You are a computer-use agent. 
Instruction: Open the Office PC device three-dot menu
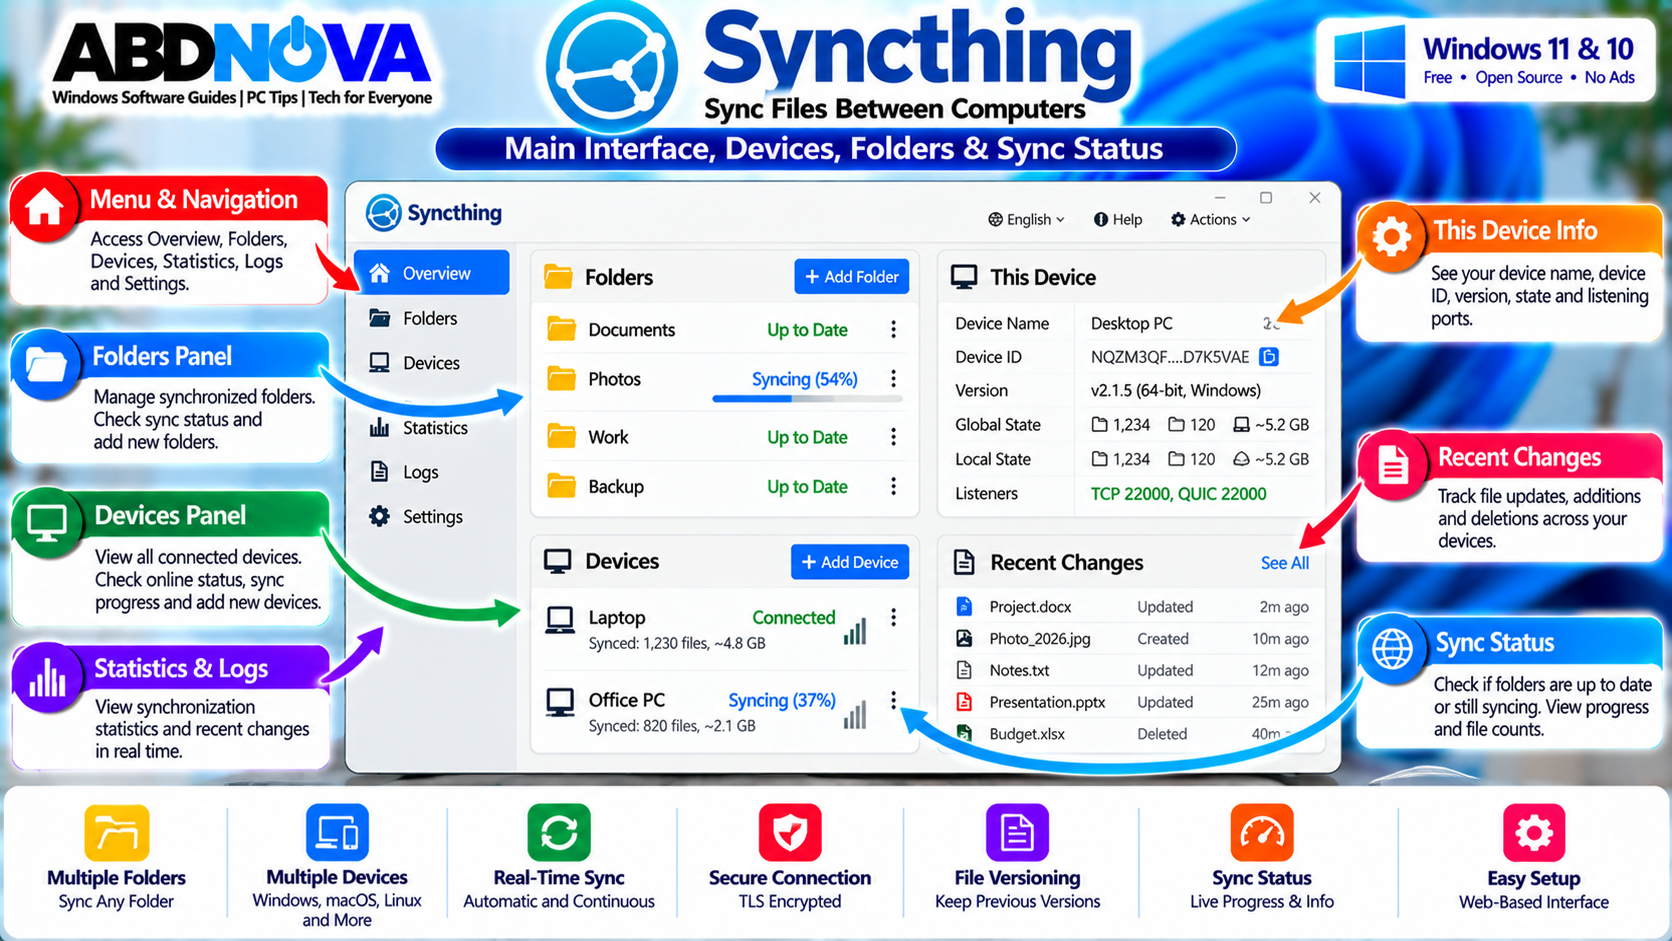click(893, 700)
